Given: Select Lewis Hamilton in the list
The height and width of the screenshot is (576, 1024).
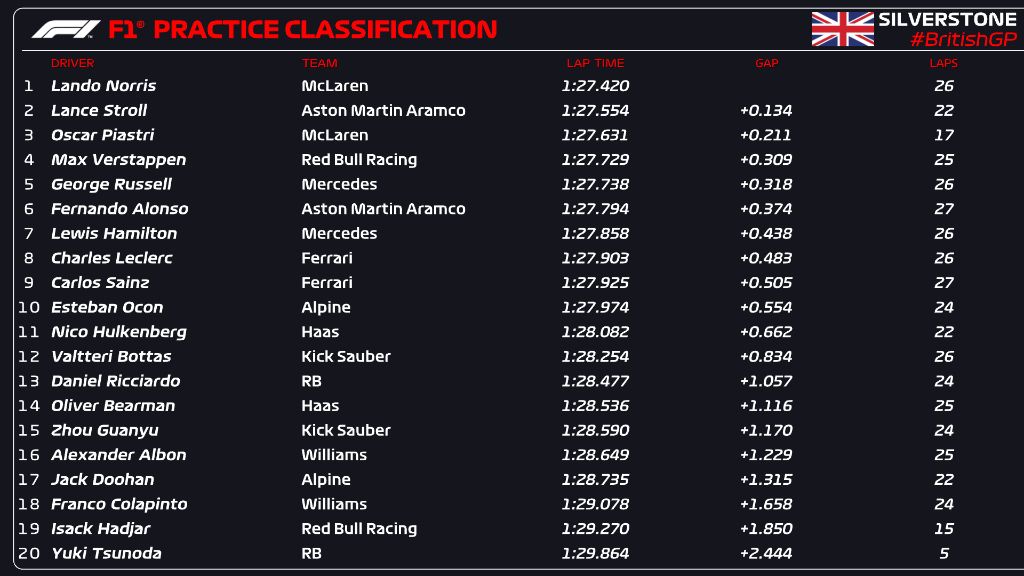Looking at the screenshot, I should tap(114, 234).
